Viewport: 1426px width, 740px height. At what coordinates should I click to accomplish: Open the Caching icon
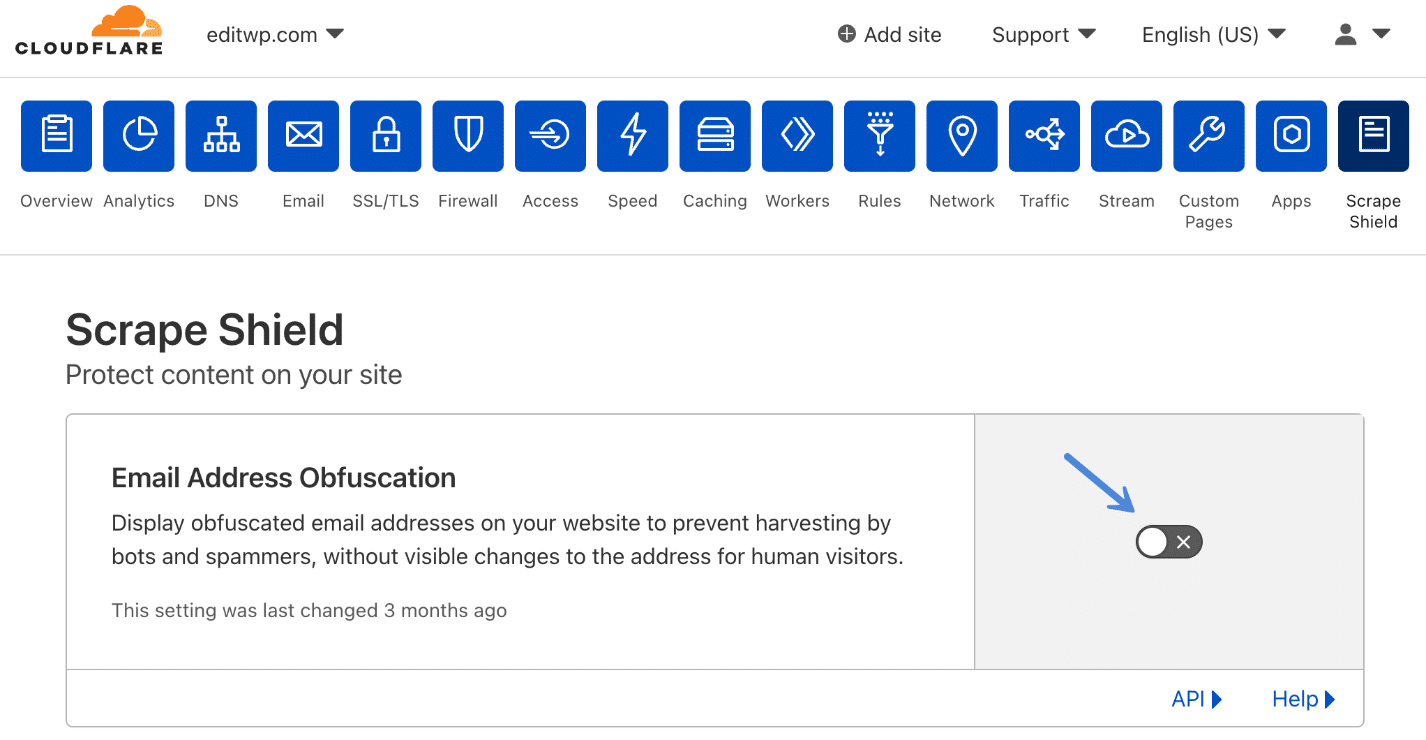(715, 135)
